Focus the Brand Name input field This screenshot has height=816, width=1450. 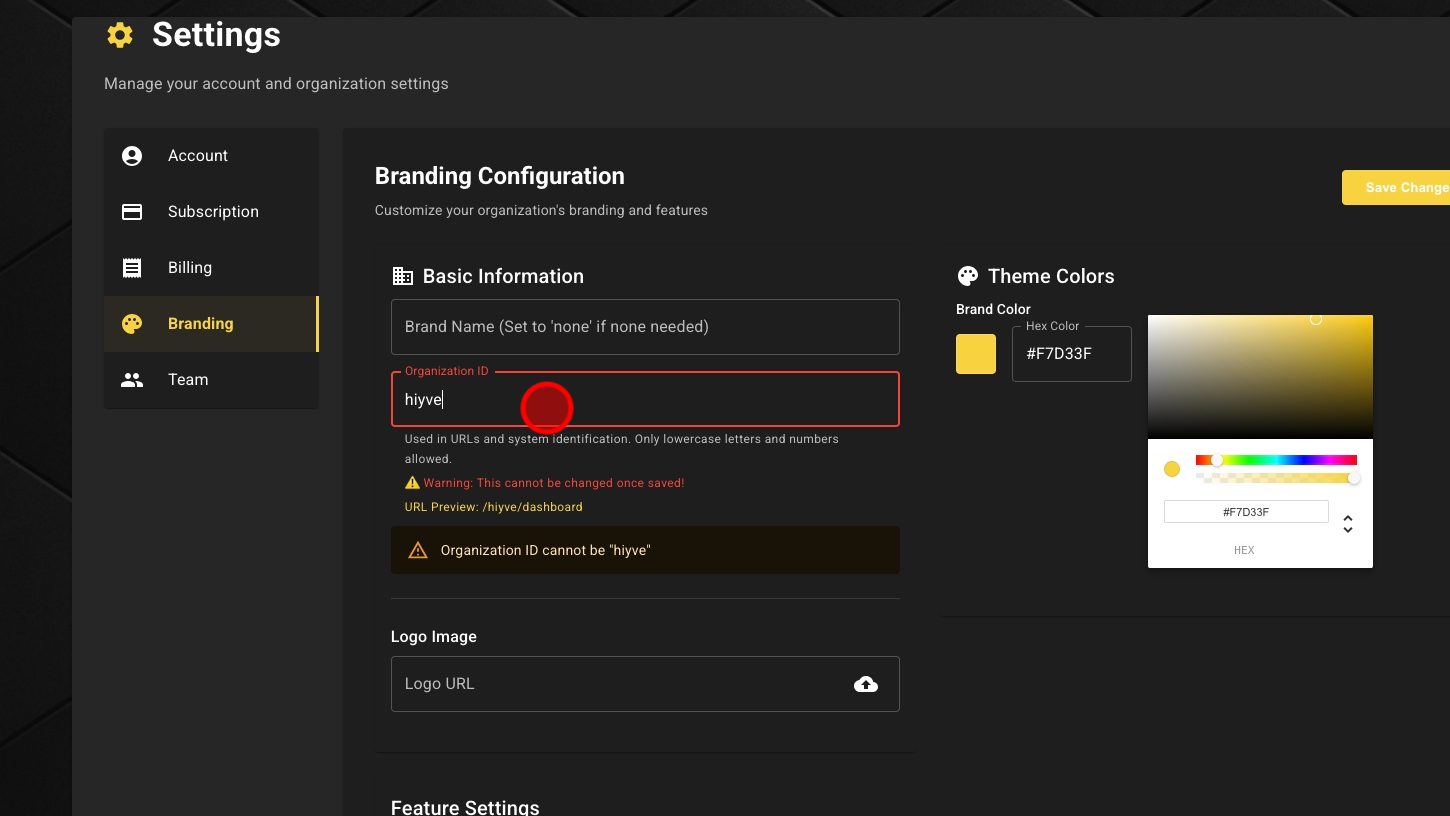pos(645,327)
